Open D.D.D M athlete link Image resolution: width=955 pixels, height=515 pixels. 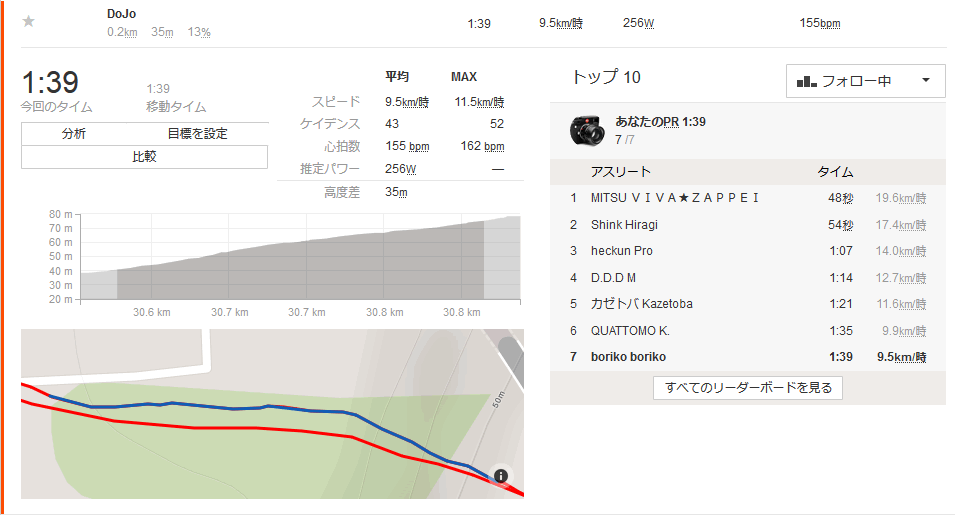pos(613,278)
